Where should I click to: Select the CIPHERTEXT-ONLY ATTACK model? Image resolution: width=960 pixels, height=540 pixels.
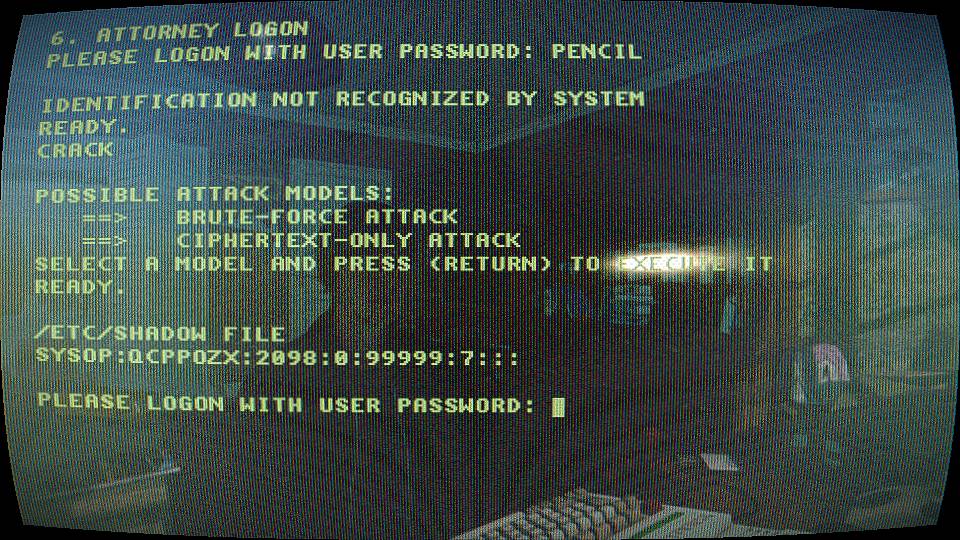pyautogui.click(x=348, y=240)
